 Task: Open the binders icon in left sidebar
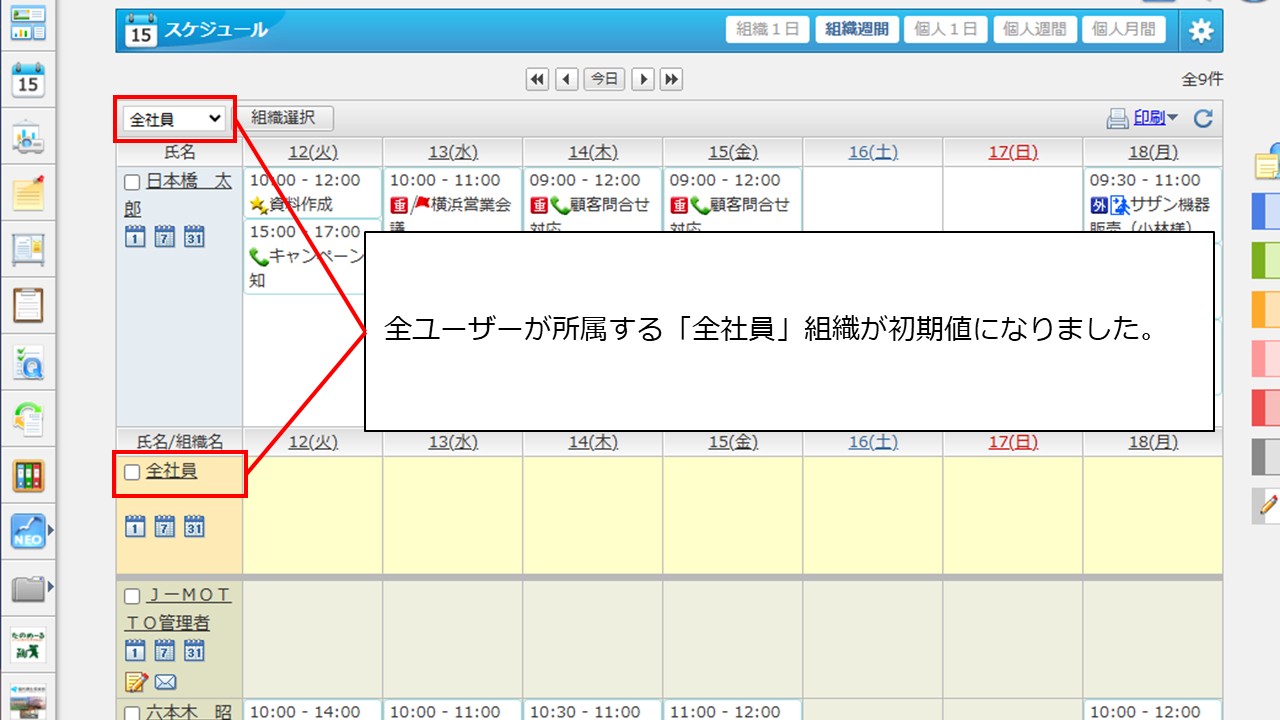28,475
